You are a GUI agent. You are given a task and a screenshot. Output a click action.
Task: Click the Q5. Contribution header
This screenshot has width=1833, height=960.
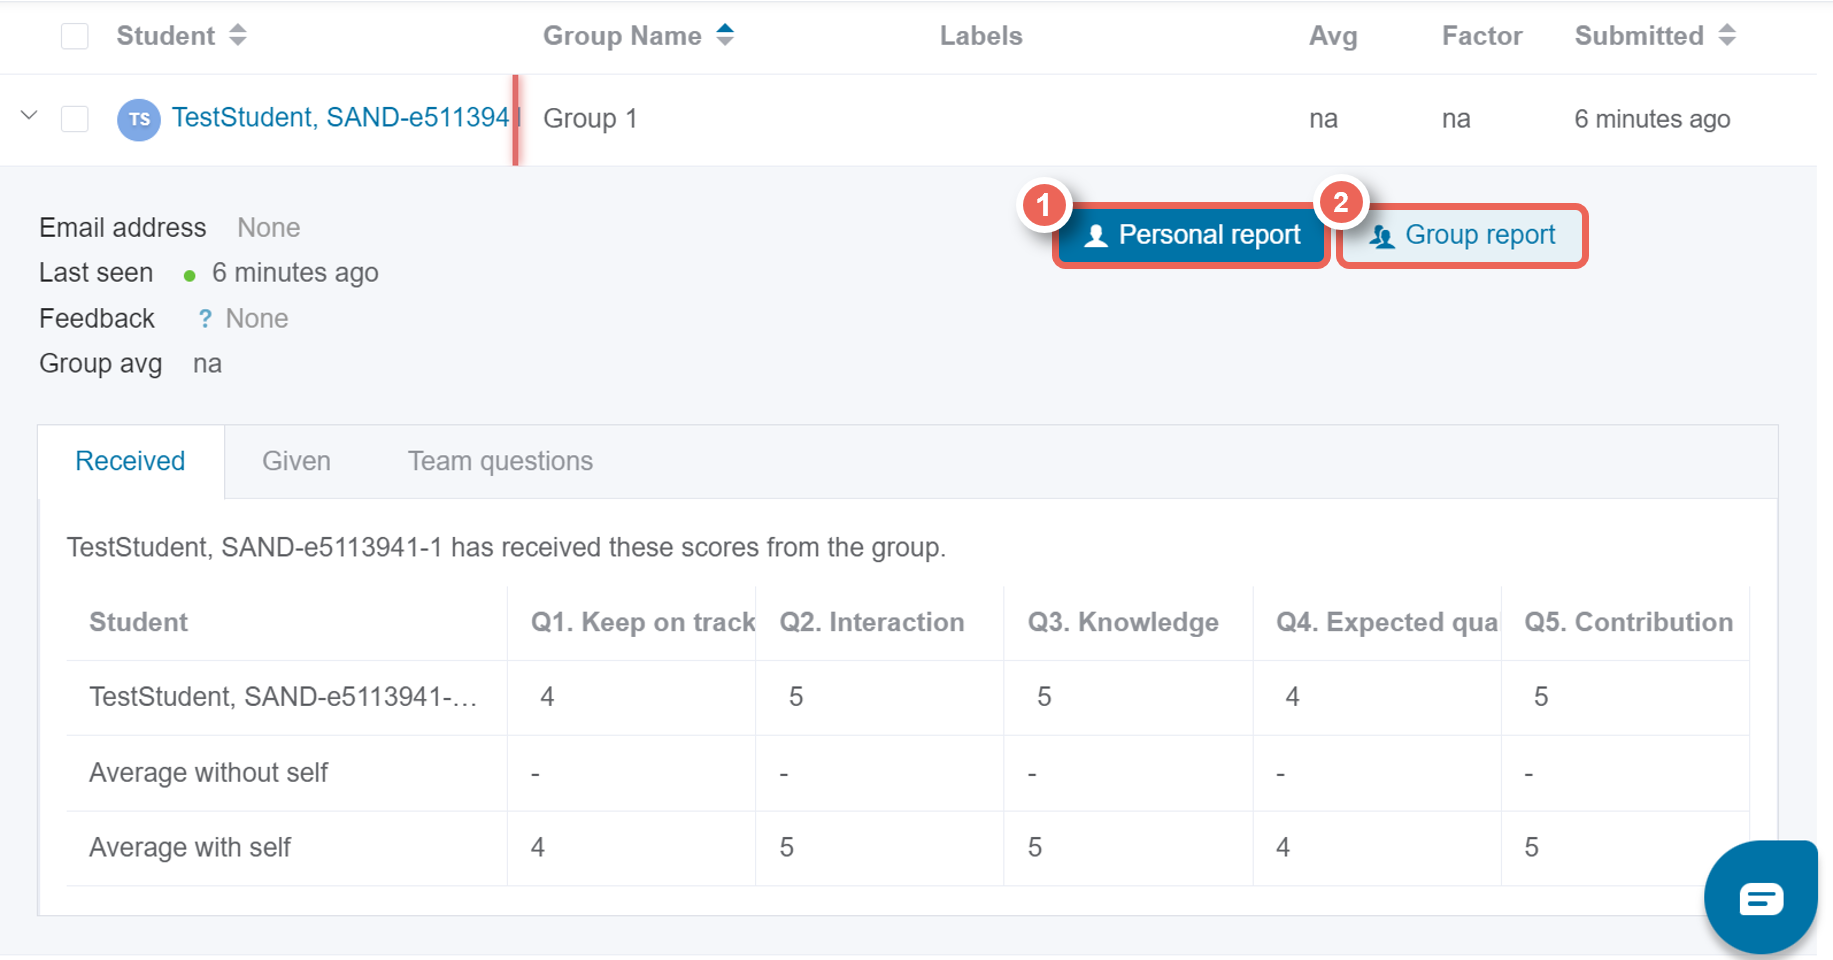coord(1628,622)
